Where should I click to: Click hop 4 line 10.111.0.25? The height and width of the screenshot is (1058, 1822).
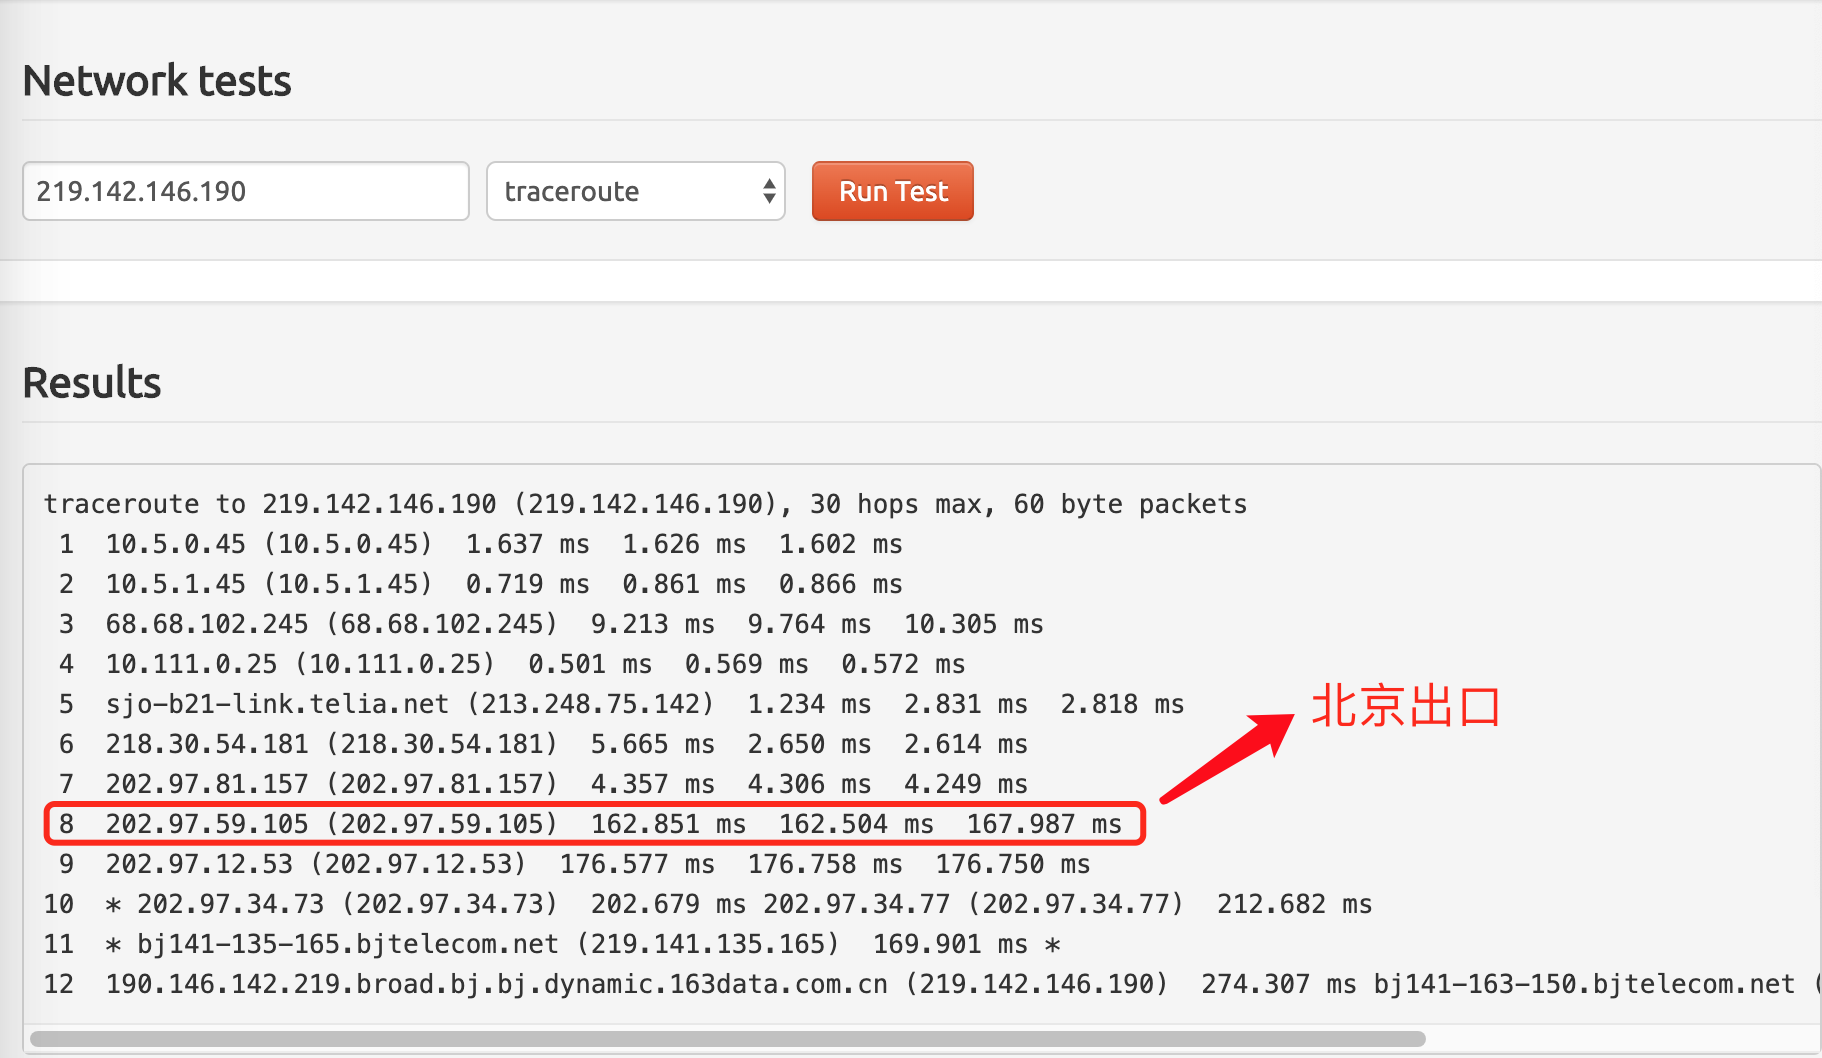(512, 664)
